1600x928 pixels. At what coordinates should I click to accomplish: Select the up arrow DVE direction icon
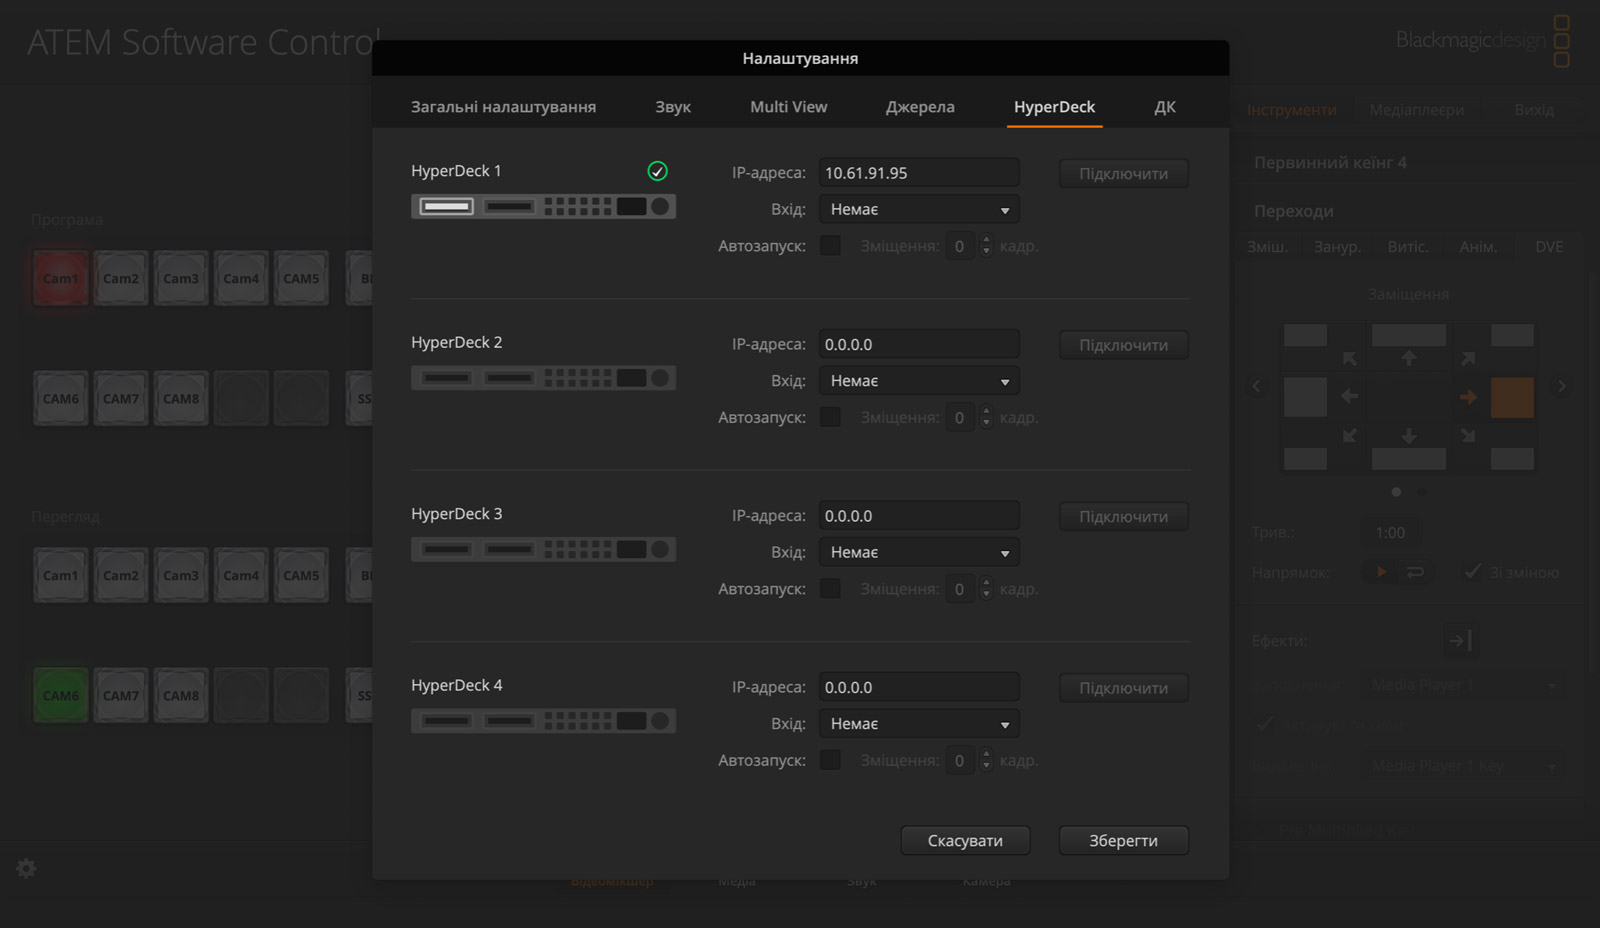[1409, 357]
